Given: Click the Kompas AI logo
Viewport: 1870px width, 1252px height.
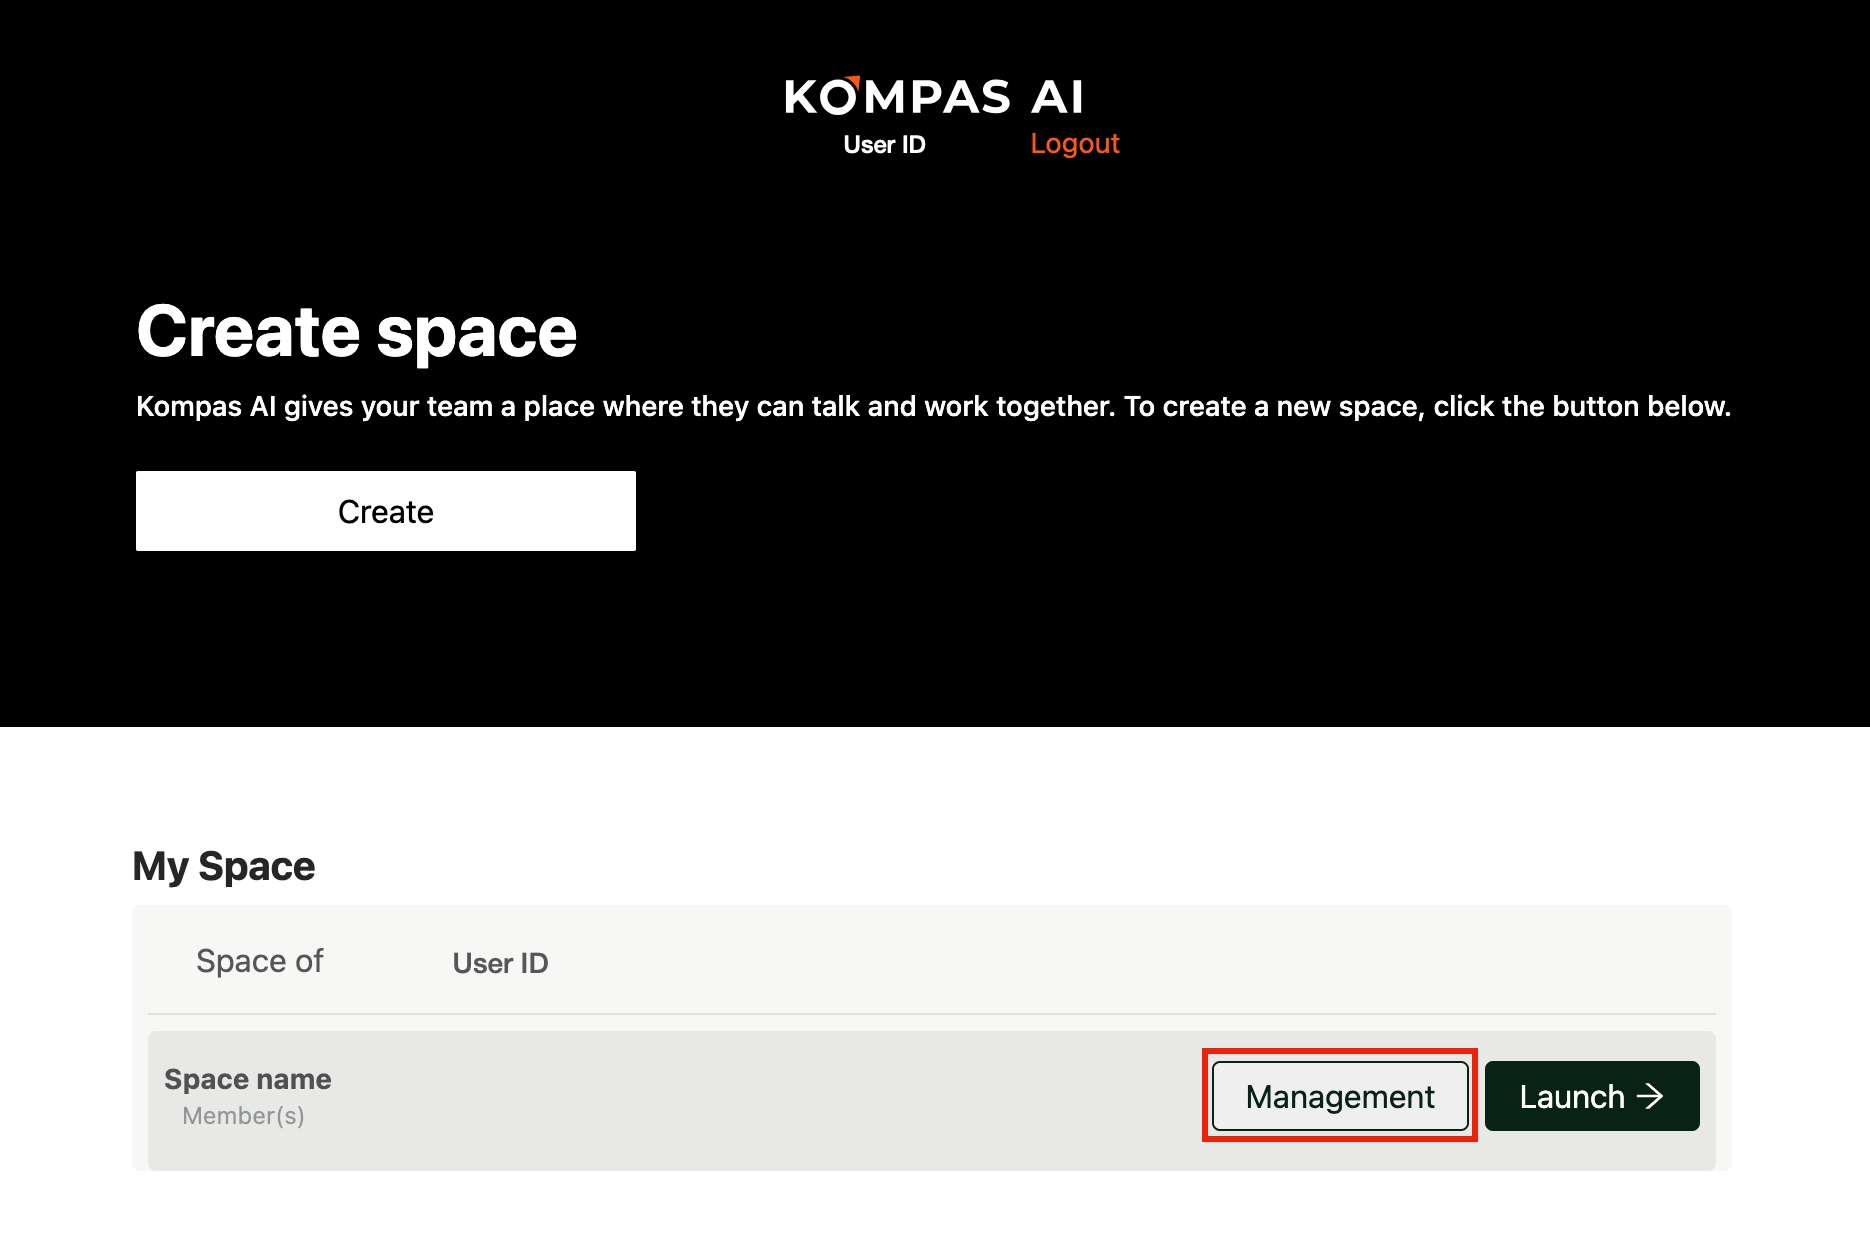Looking at the screenshot, I should (934, 97).
